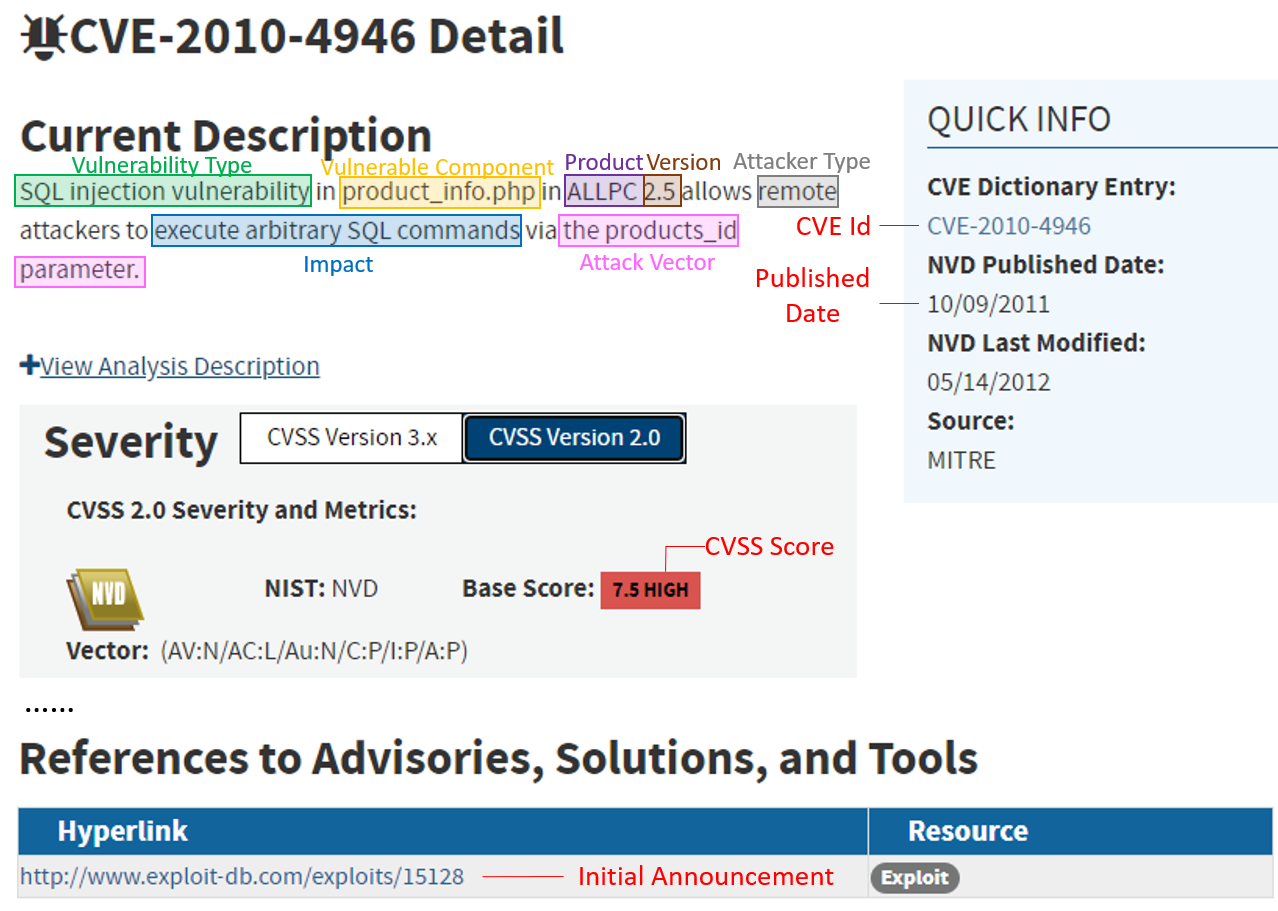Viewport: 1278px width, 911px height.
Task: Open the exploit-db.com/exploits/15128 hyperlink
Action: pyautogui.click(x=242, y=877)
